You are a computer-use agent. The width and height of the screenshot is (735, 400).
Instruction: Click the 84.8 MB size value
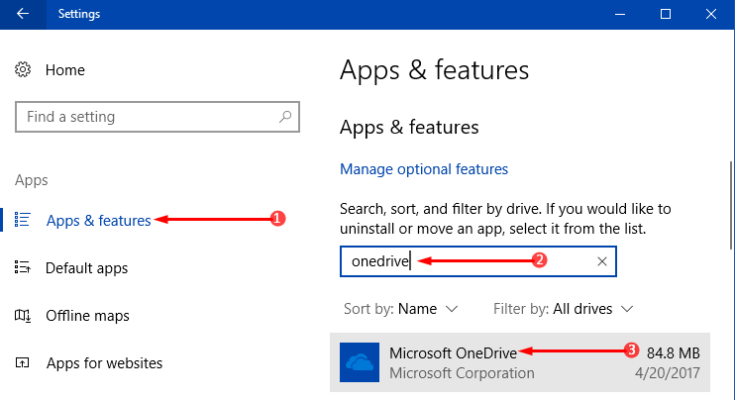click(x=673, y=353)
